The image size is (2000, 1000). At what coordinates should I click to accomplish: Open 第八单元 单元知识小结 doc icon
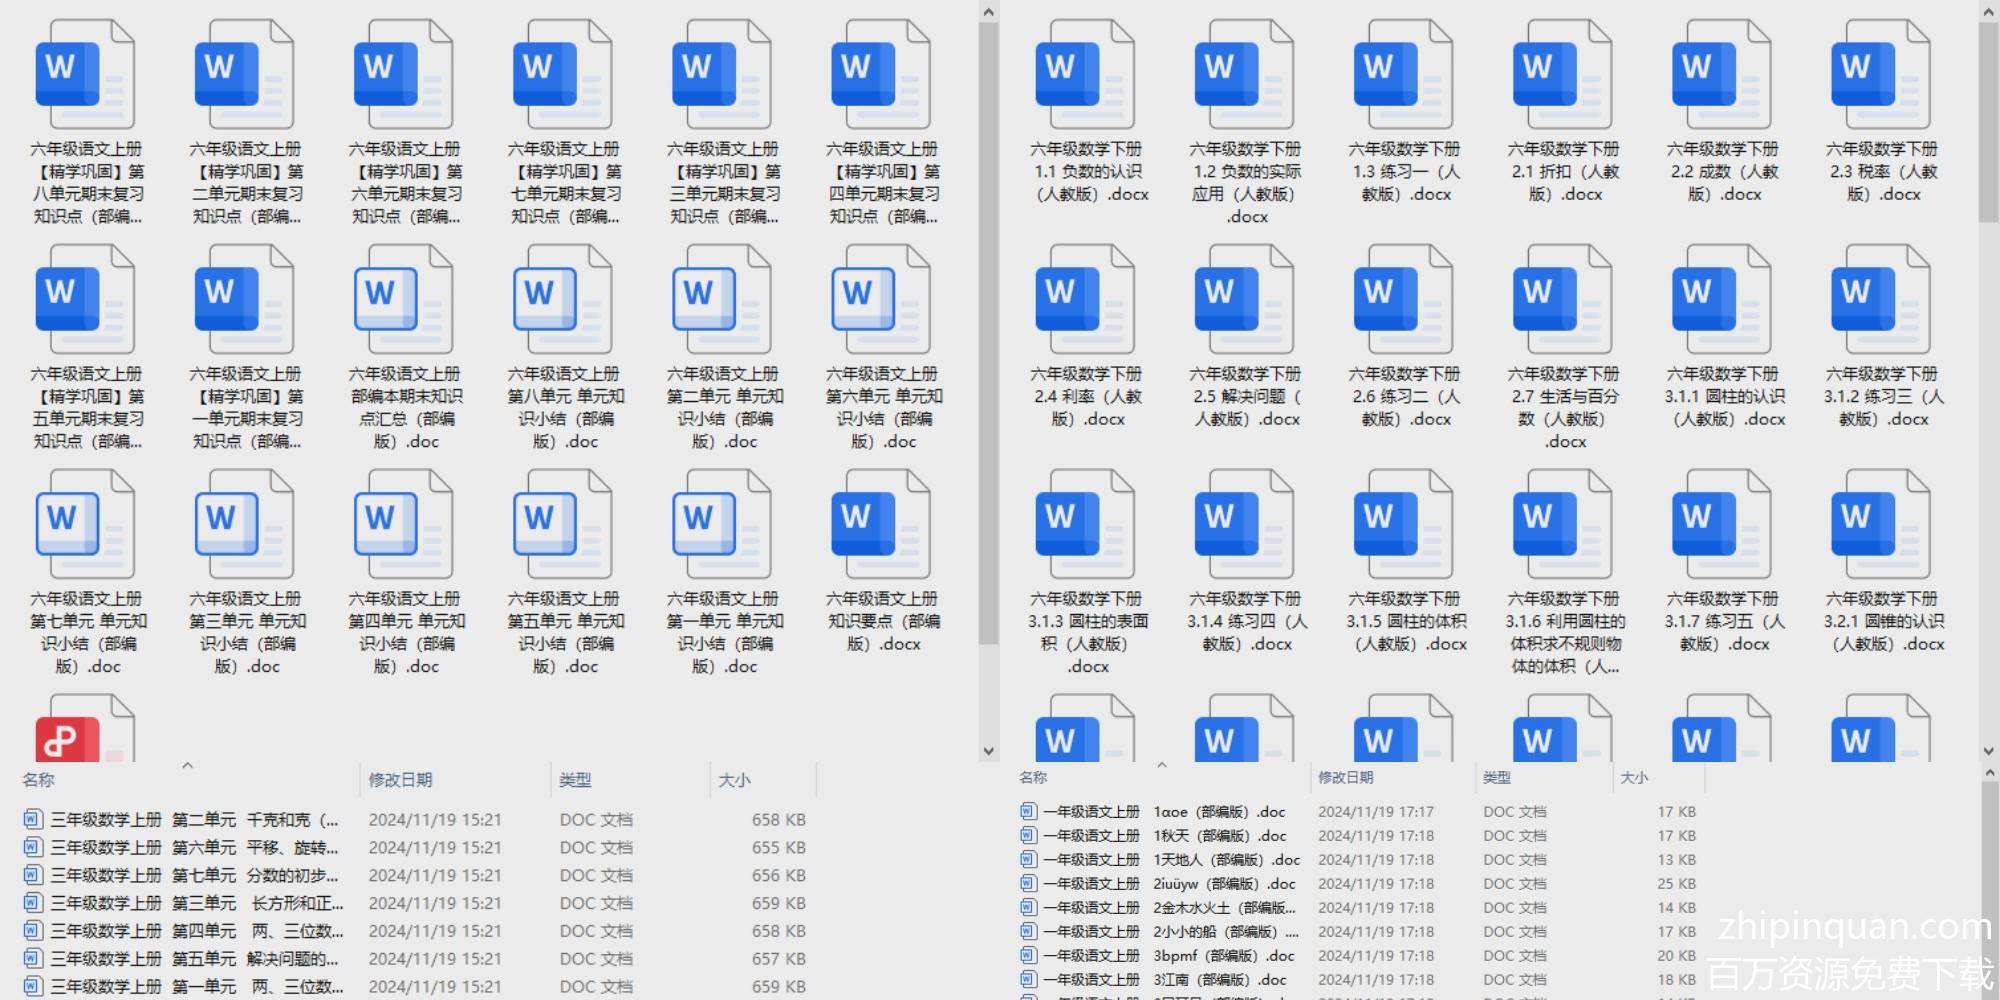[563, 300]
